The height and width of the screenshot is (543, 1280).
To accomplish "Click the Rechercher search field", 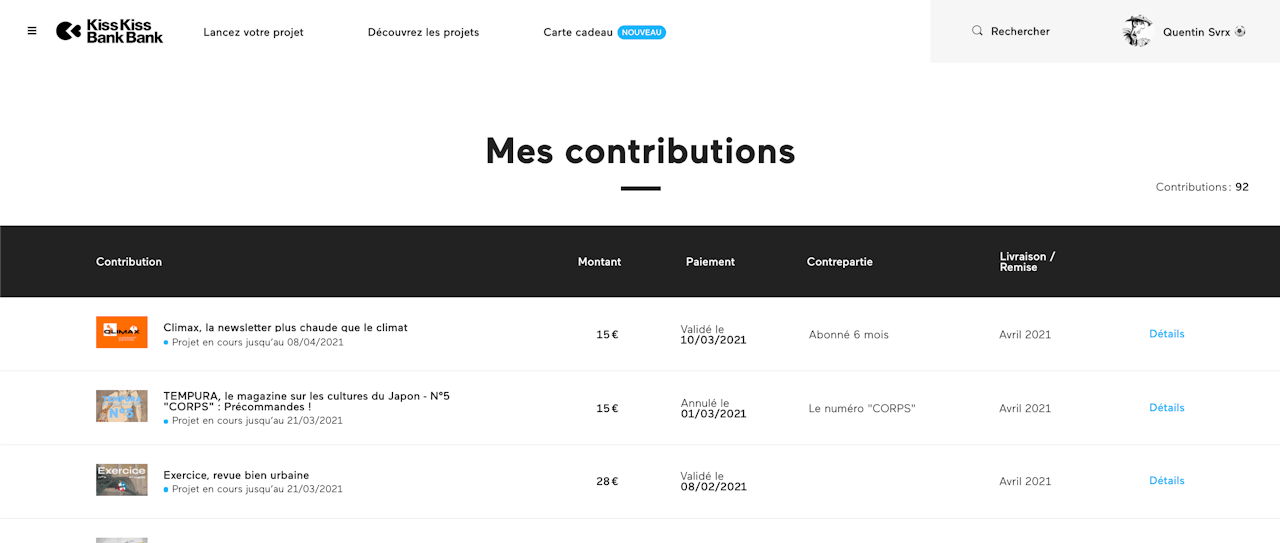I will click(1020, 31).
